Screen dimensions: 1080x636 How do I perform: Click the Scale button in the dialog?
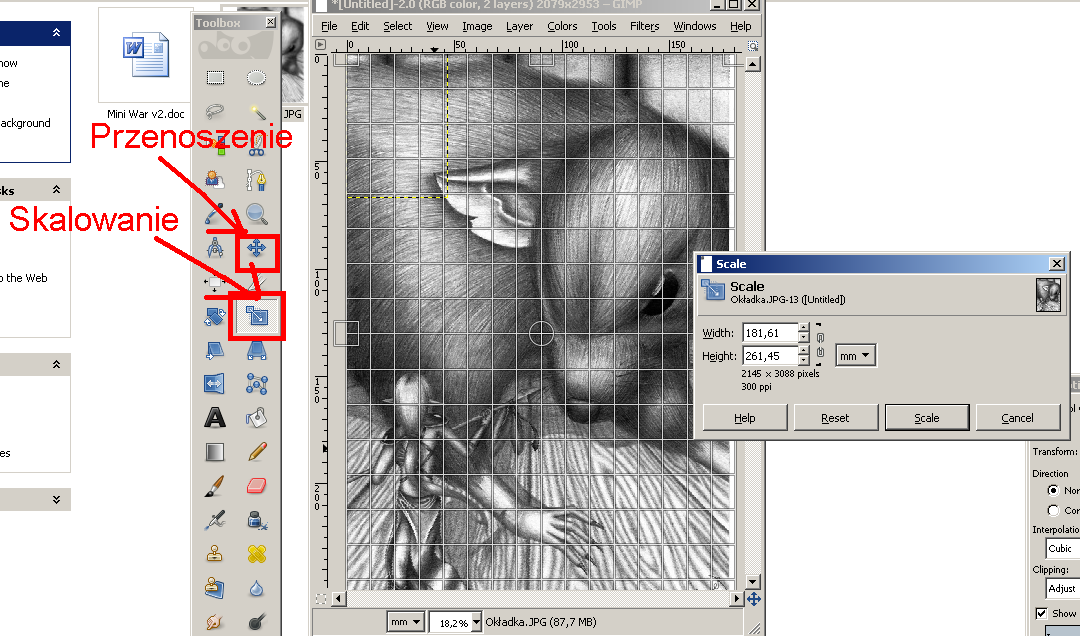coord(927,418)
